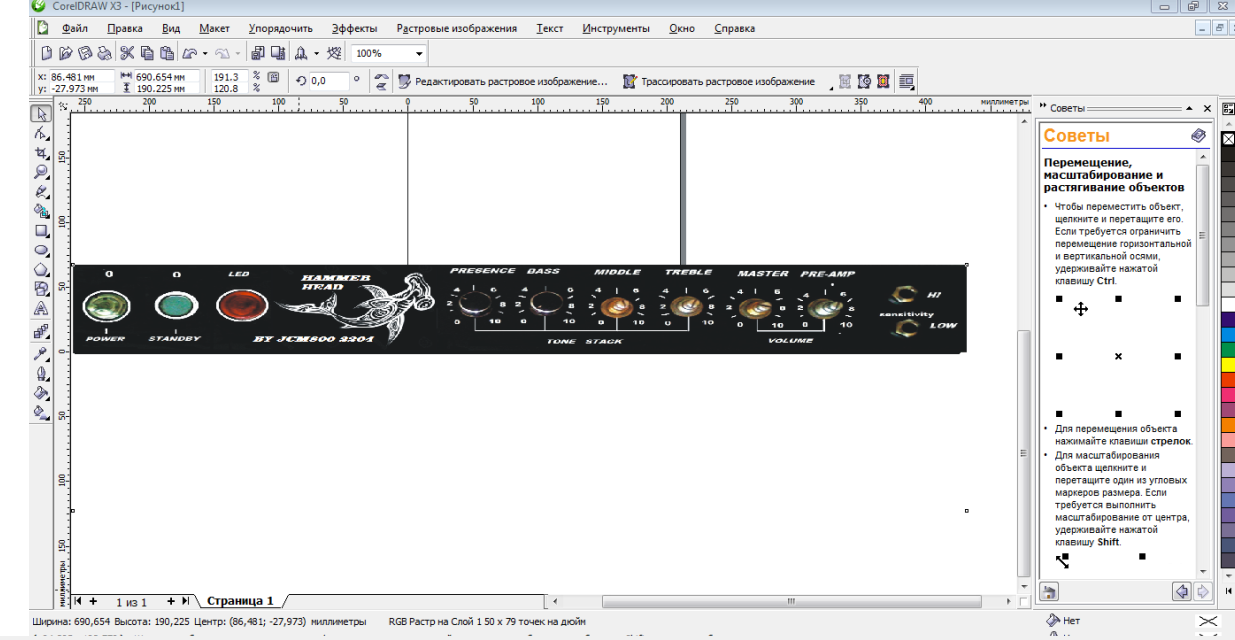Click the Import icon in toolbar
The width and height of the screenshot is (1235, 640).
click(257, 53)
